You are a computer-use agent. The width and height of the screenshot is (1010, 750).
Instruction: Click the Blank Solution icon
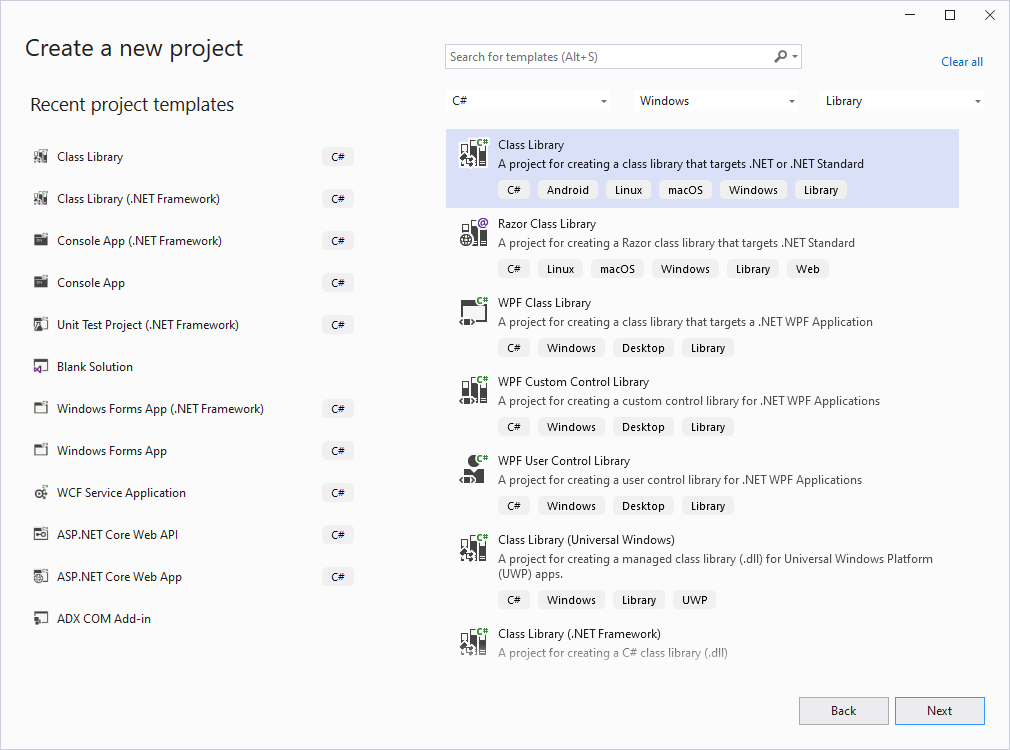[x=41, y=367]
